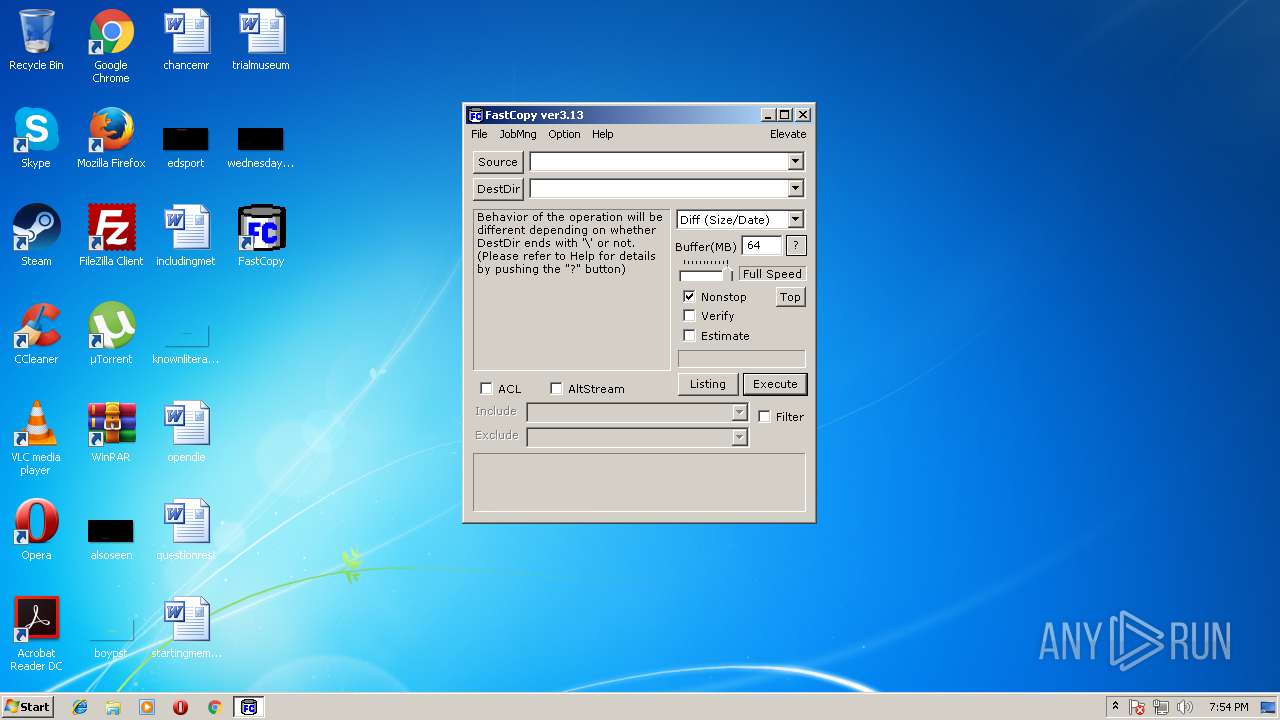This screenshot has height=720, width=1280.
Task: Open the Steam desktop shortcut
Action: 36,236
